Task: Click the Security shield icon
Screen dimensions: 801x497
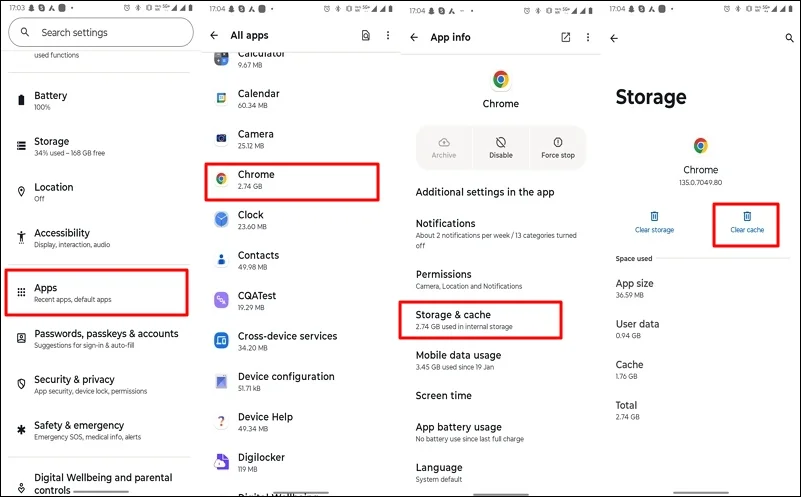Action: pos(21,384)
